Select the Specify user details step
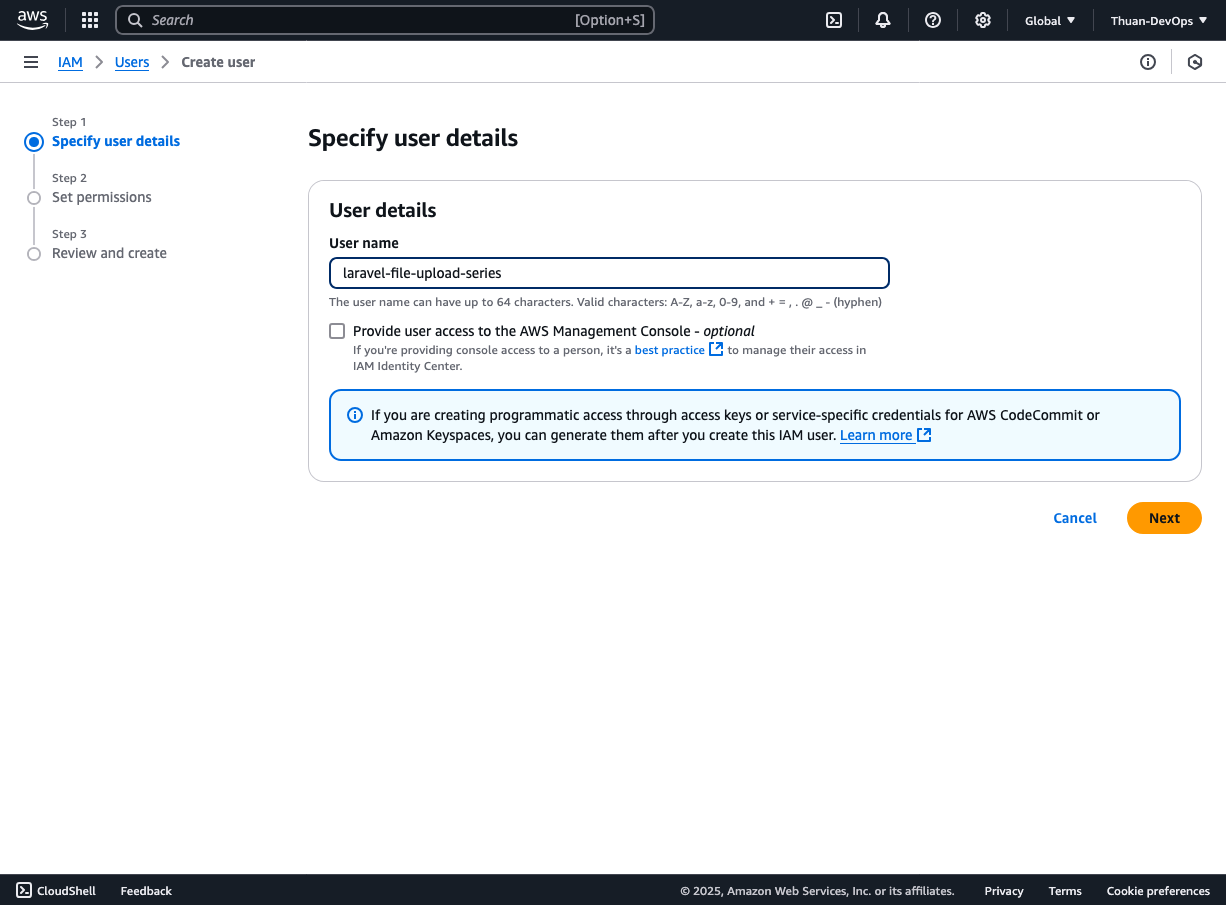This screenshot has height=905, width=1226. (116, 141)
